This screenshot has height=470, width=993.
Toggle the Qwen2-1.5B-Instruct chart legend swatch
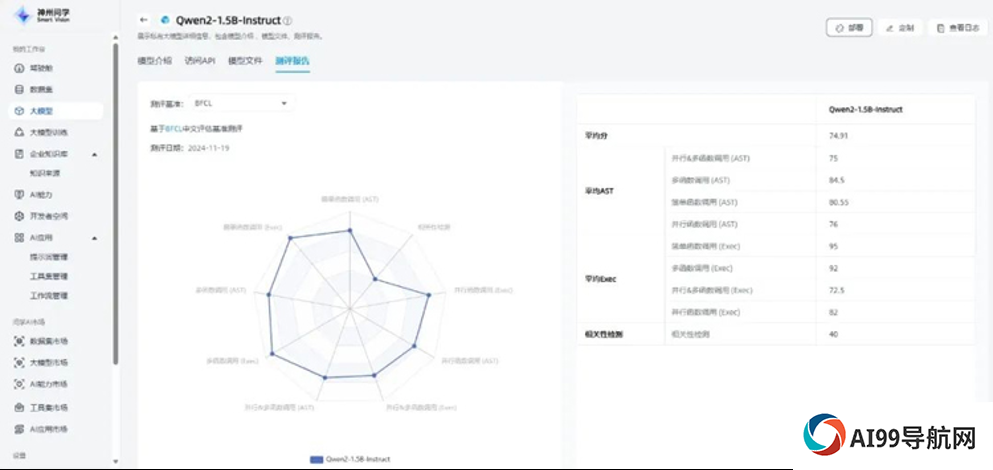[x=317, y=459]
